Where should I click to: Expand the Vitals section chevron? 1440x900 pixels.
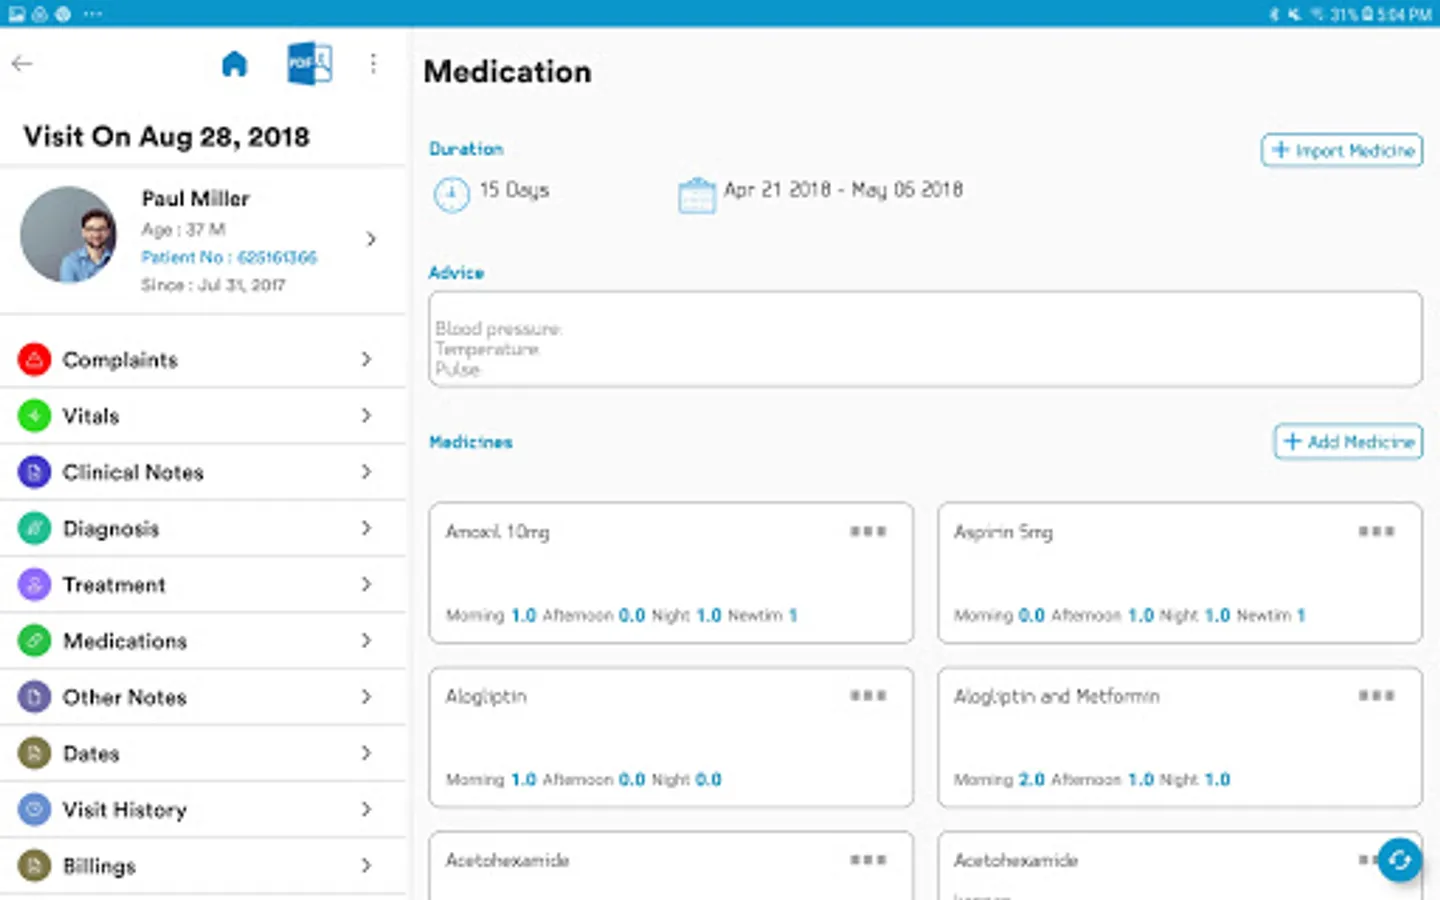coord(366,416)
